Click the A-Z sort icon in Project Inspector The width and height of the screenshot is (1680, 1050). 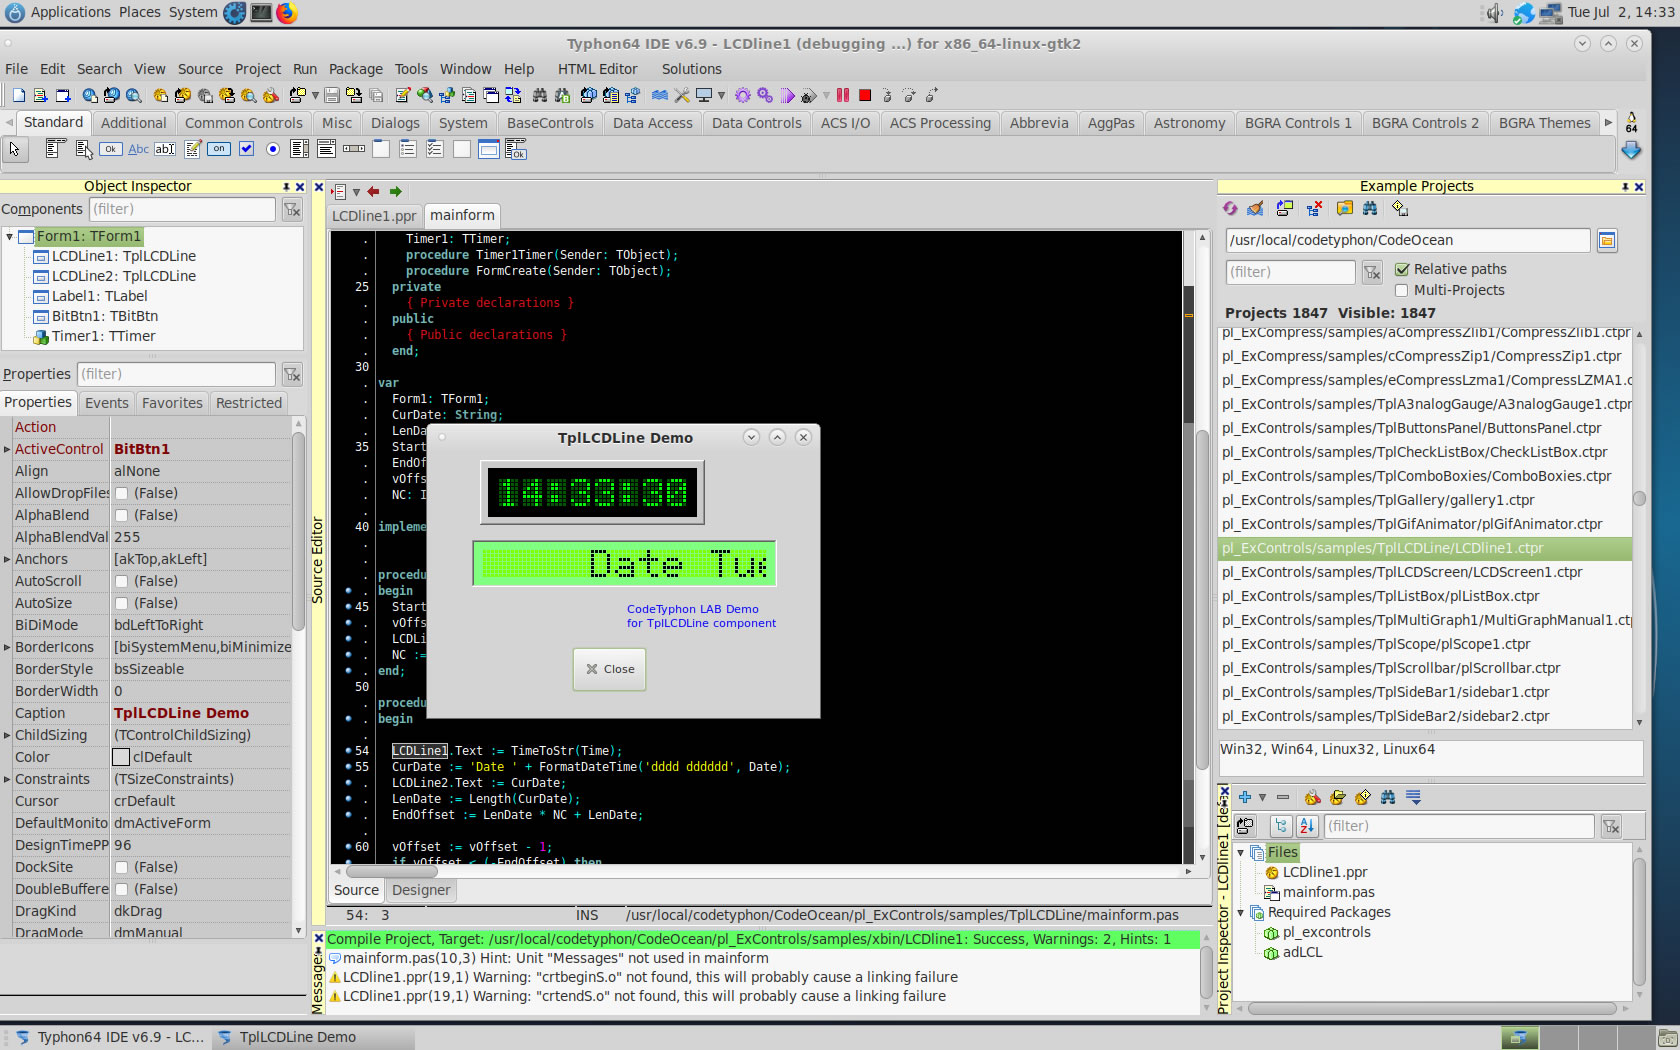(x=1307, y=826)
